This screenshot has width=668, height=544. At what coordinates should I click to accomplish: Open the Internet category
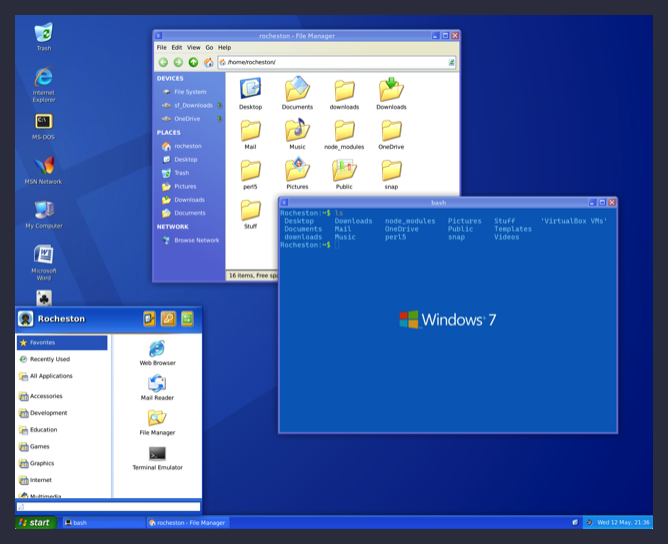(x=62, y=480)
